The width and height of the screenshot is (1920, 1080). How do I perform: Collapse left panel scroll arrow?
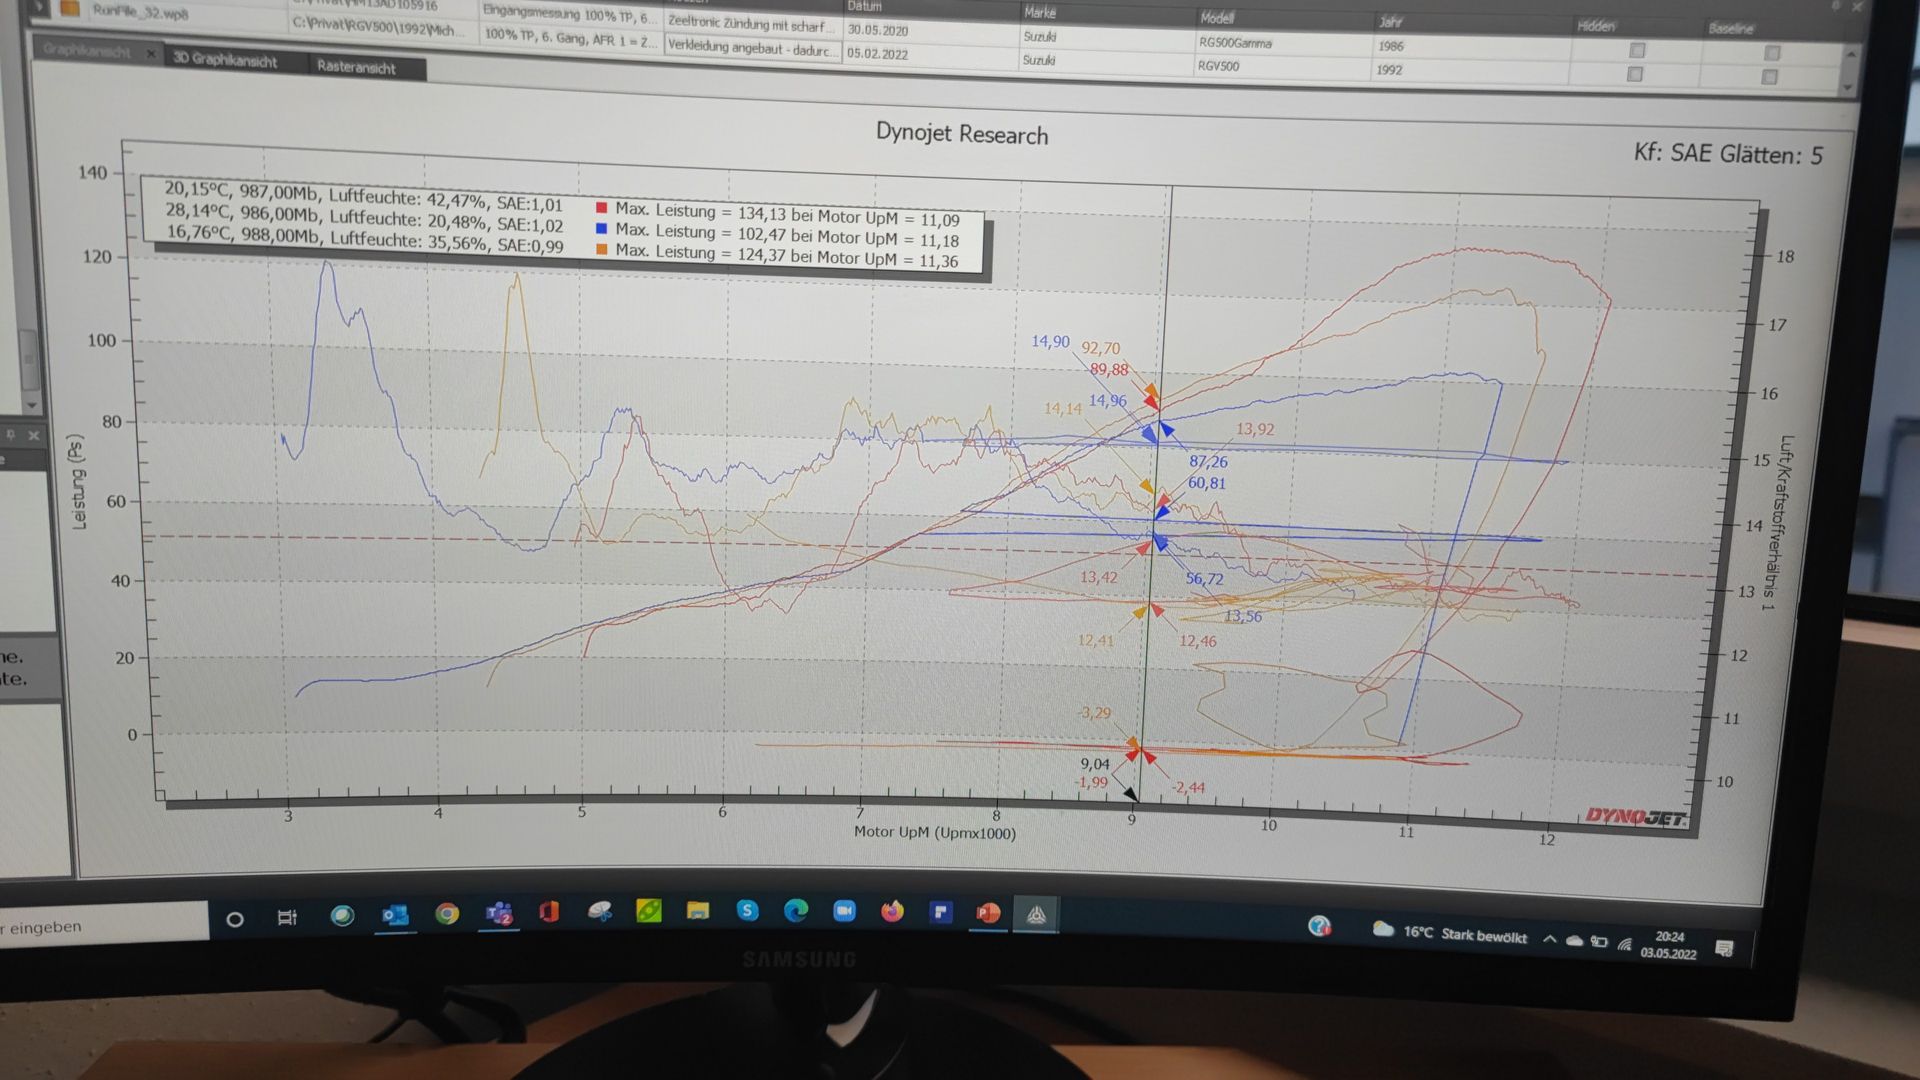[32, 404]
